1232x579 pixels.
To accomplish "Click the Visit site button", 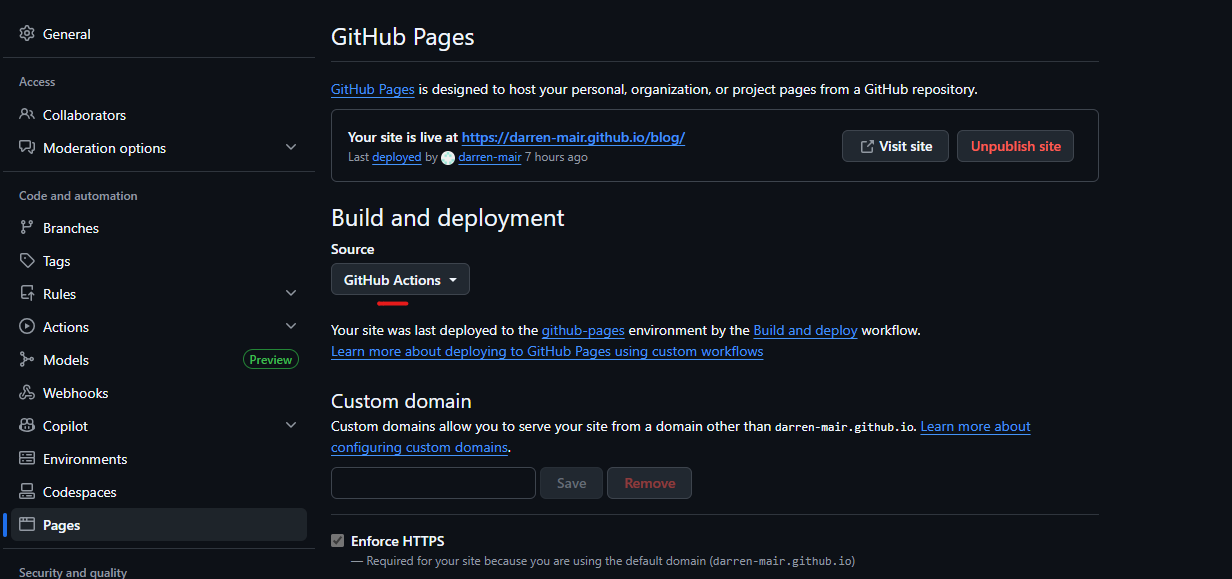I will (x=895, y=146).
